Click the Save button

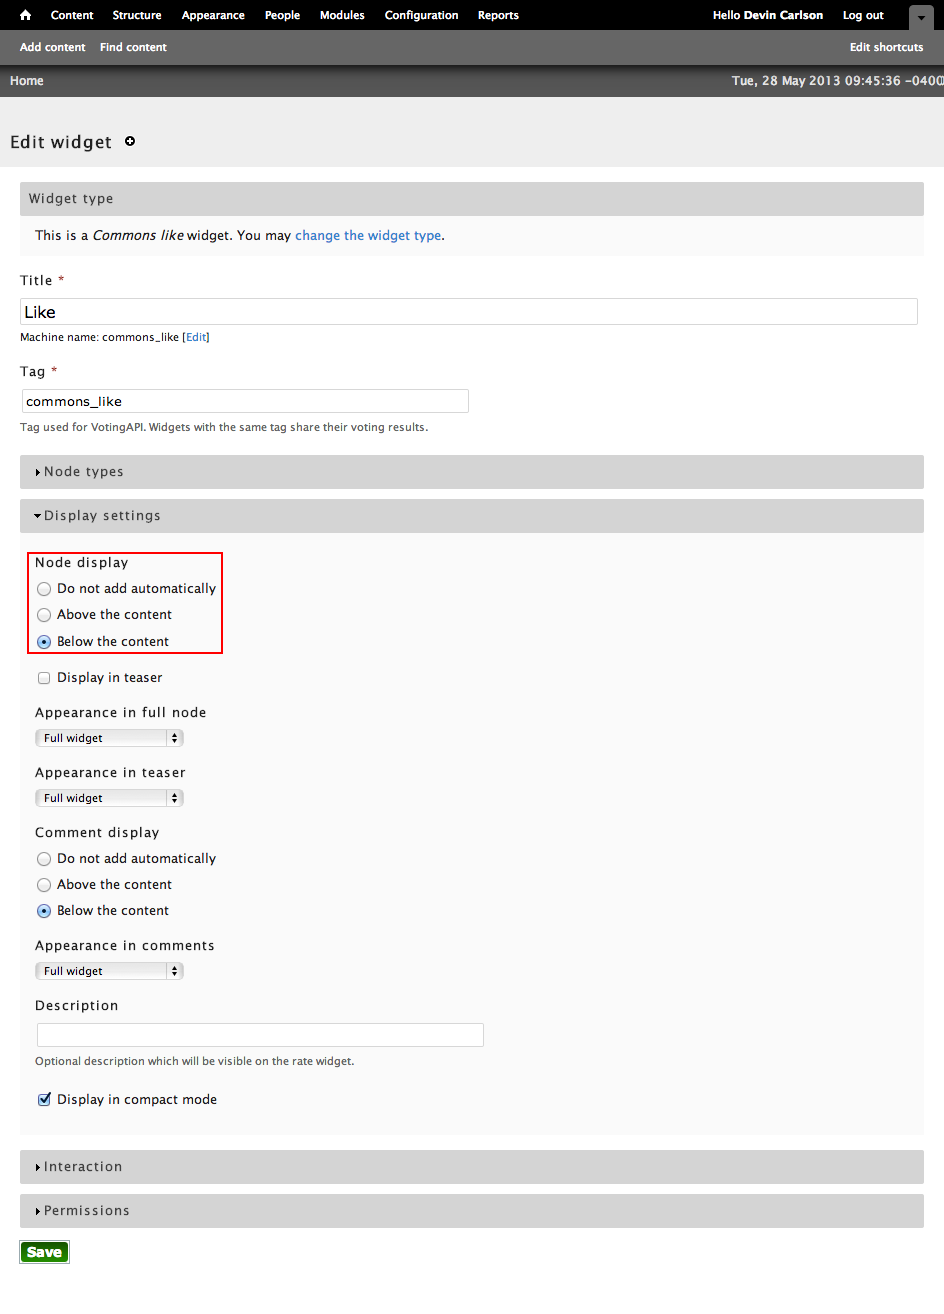pyautogui.click(x=44, y=1251)
